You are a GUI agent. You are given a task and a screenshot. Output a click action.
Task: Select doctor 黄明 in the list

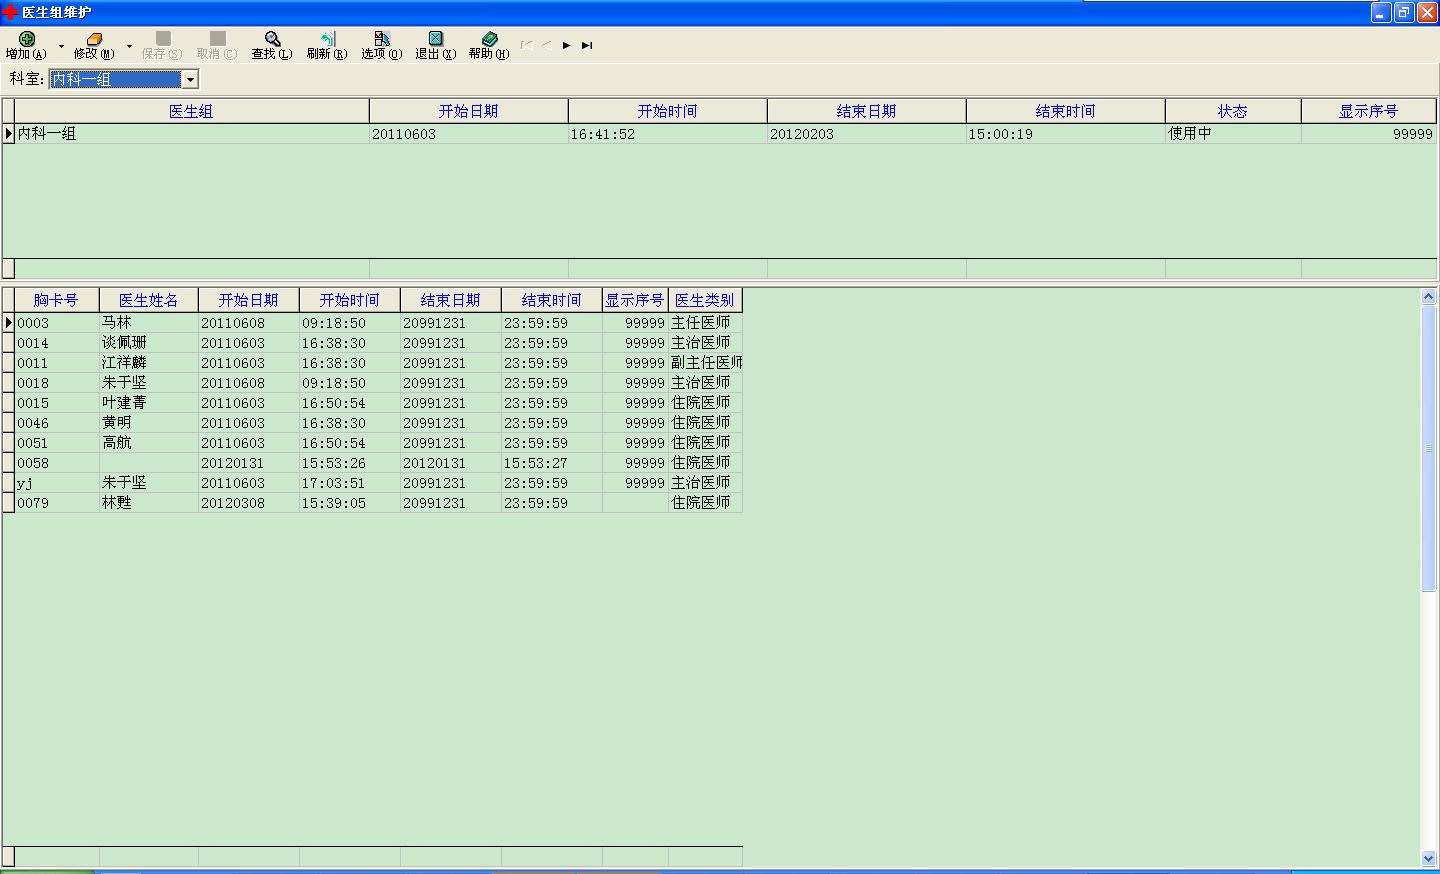tap(149, 423)
